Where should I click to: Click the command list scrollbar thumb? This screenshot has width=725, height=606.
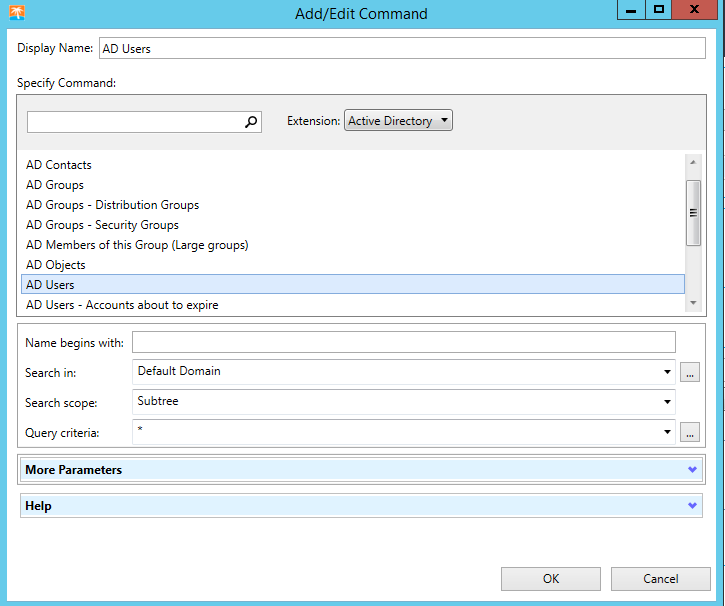click(693, 213)
